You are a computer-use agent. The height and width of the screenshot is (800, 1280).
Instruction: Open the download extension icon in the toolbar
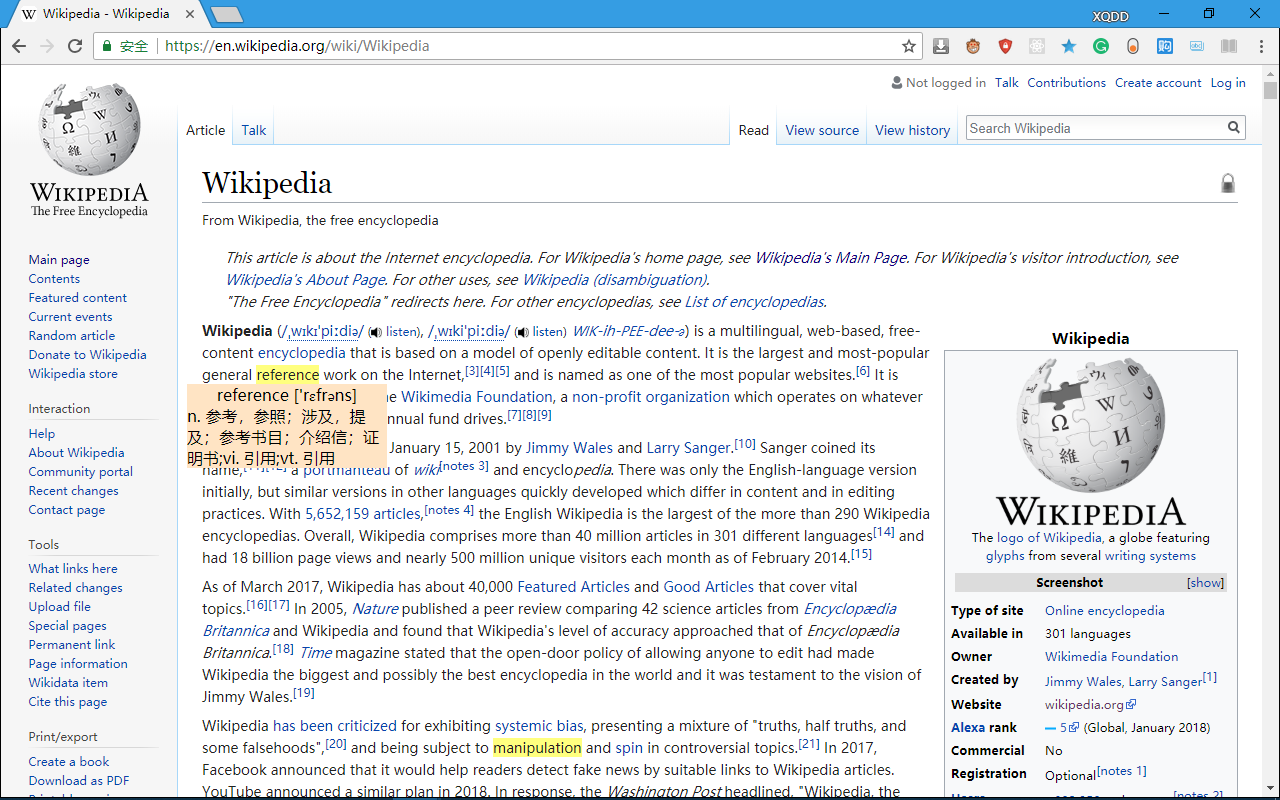pyautogui.click(x=941, y=46)
